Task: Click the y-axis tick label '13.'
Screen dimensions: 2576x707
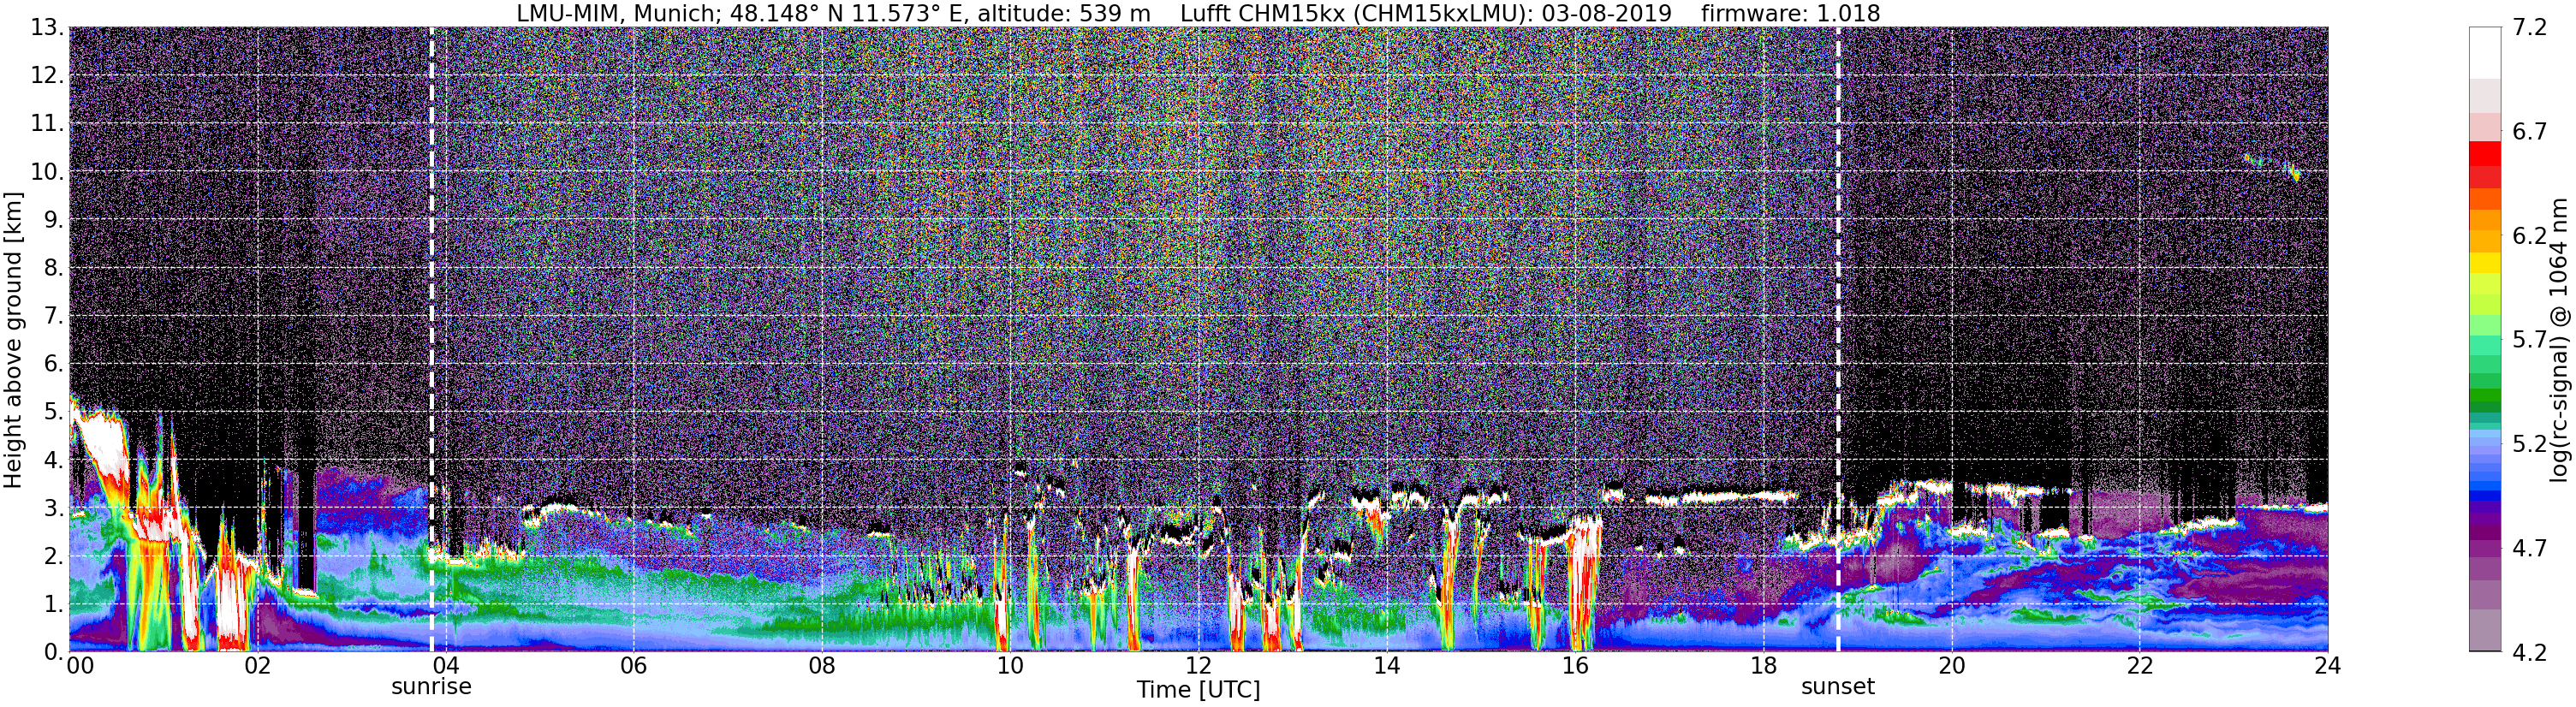Action: click(x=47, y=28)
